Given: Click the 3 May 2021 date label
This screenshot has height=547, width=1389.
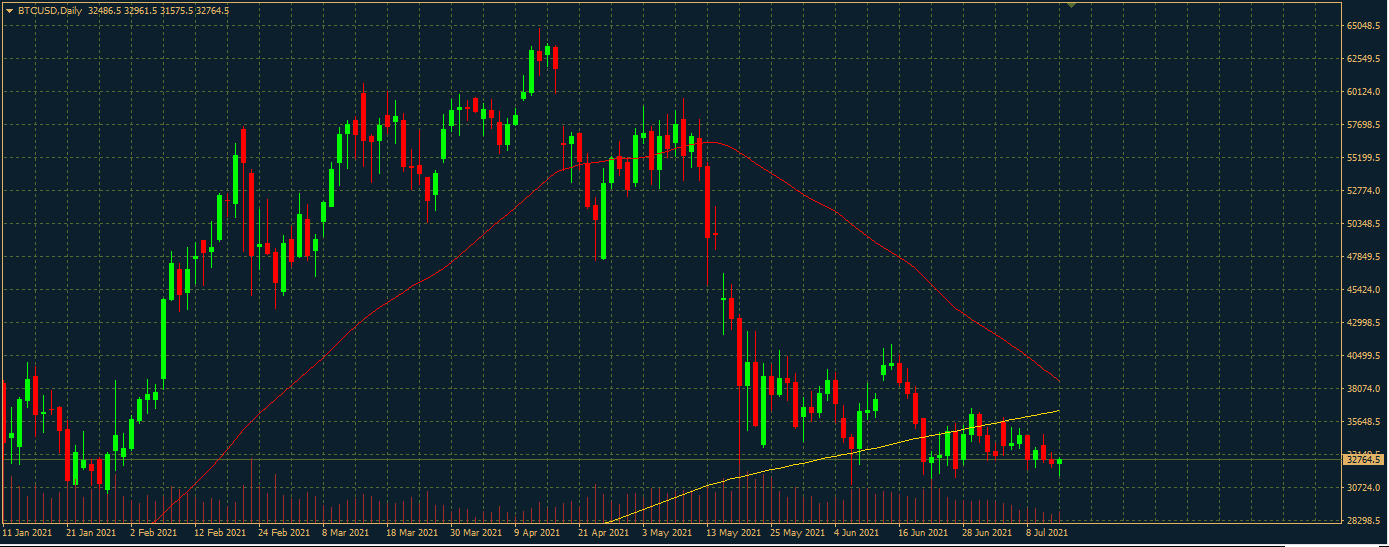Looking at the screenshot, I should coord(669,534).
